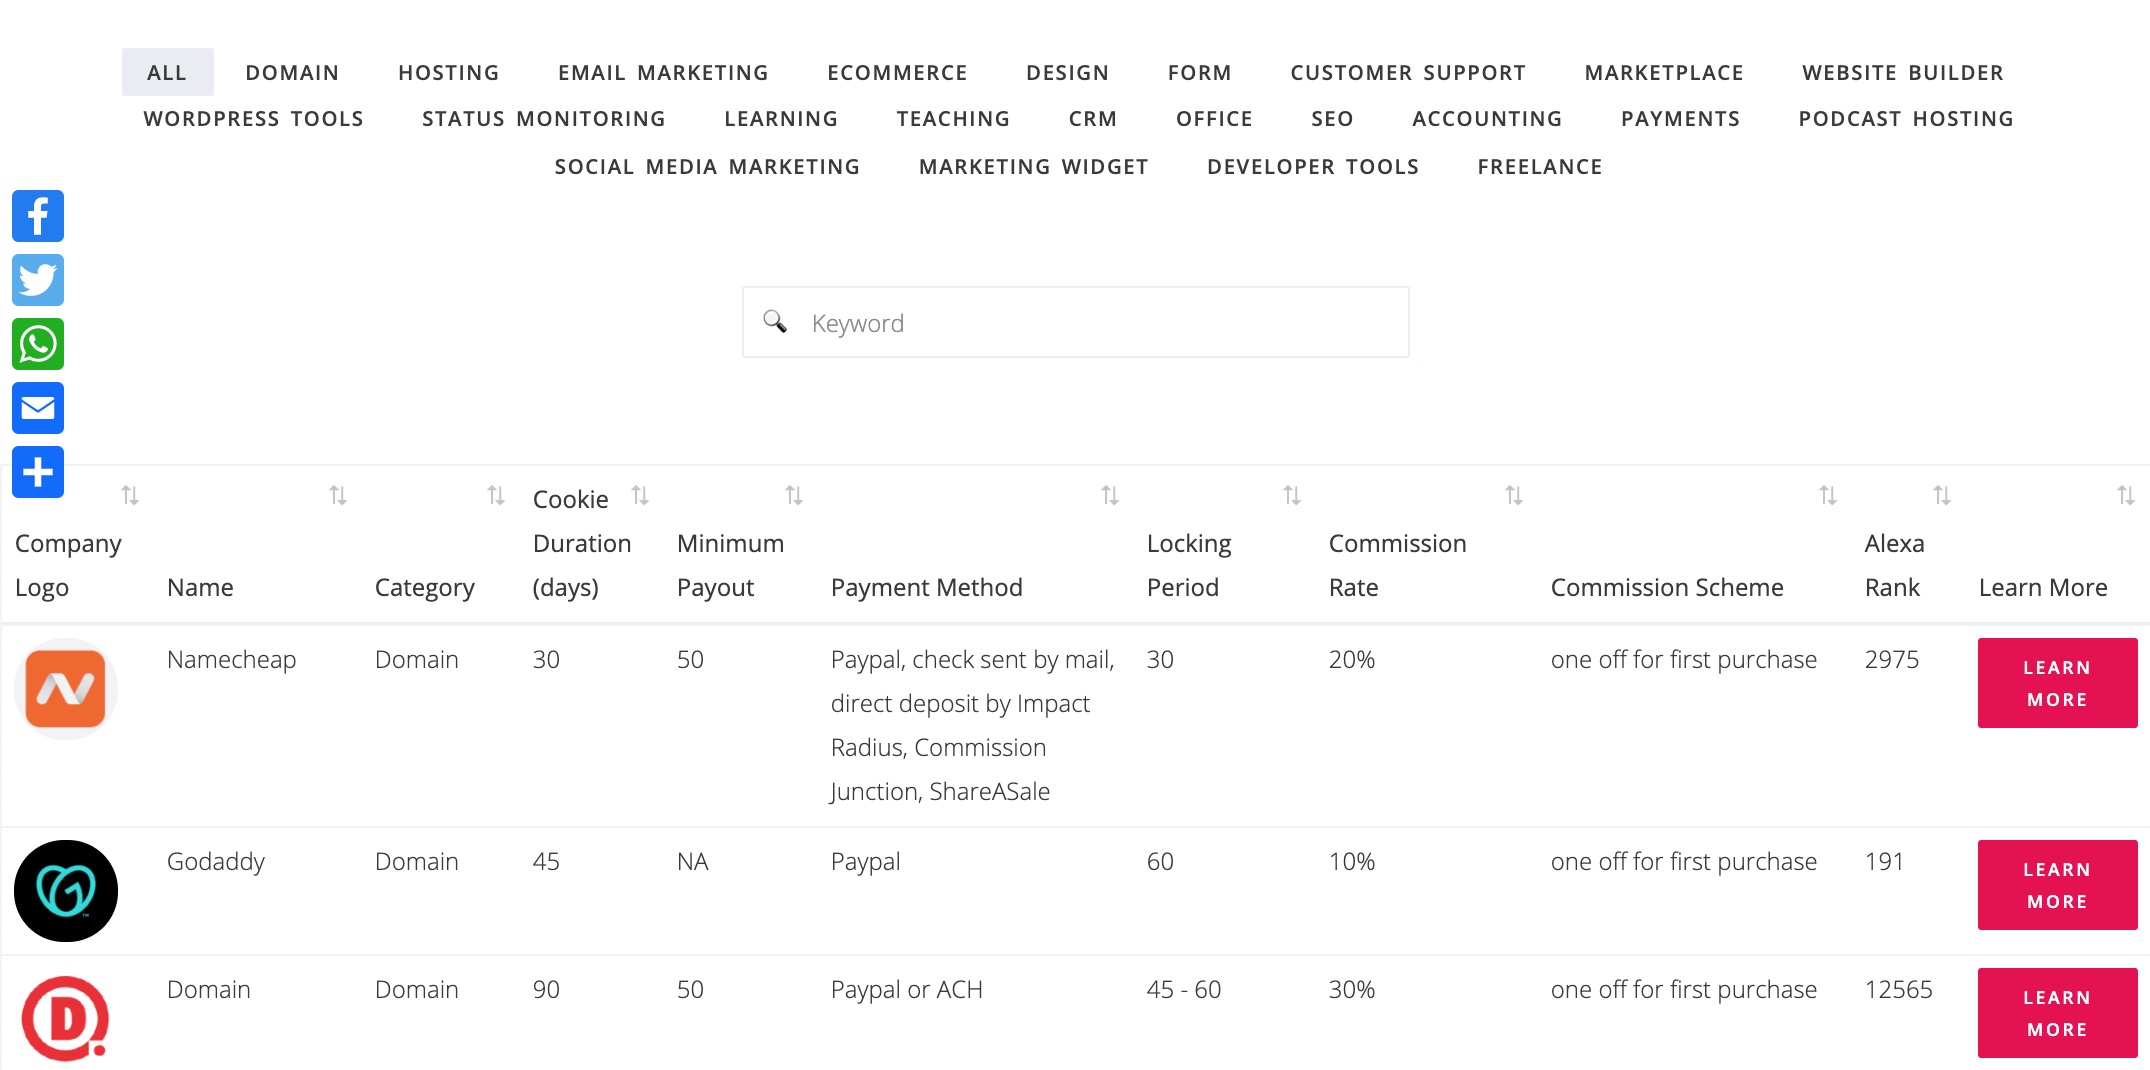Sort by Minimum Payout column
The width and height of the screenshot is (2150, 1070).
[793, 496]
